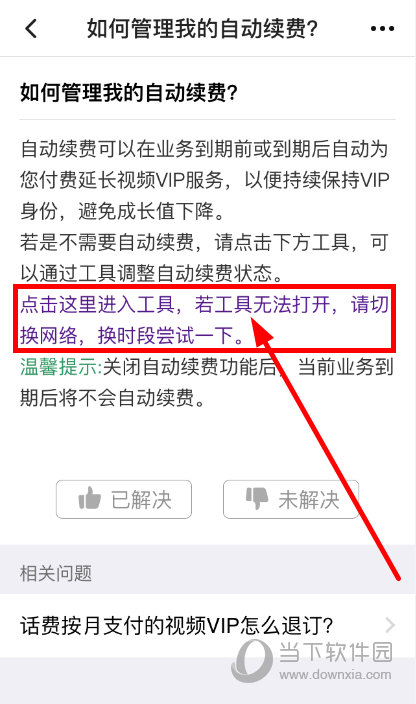This screenshot has height=704, width=416.
Task: Click the 相关问题 section header
Action: coord(56,573)
